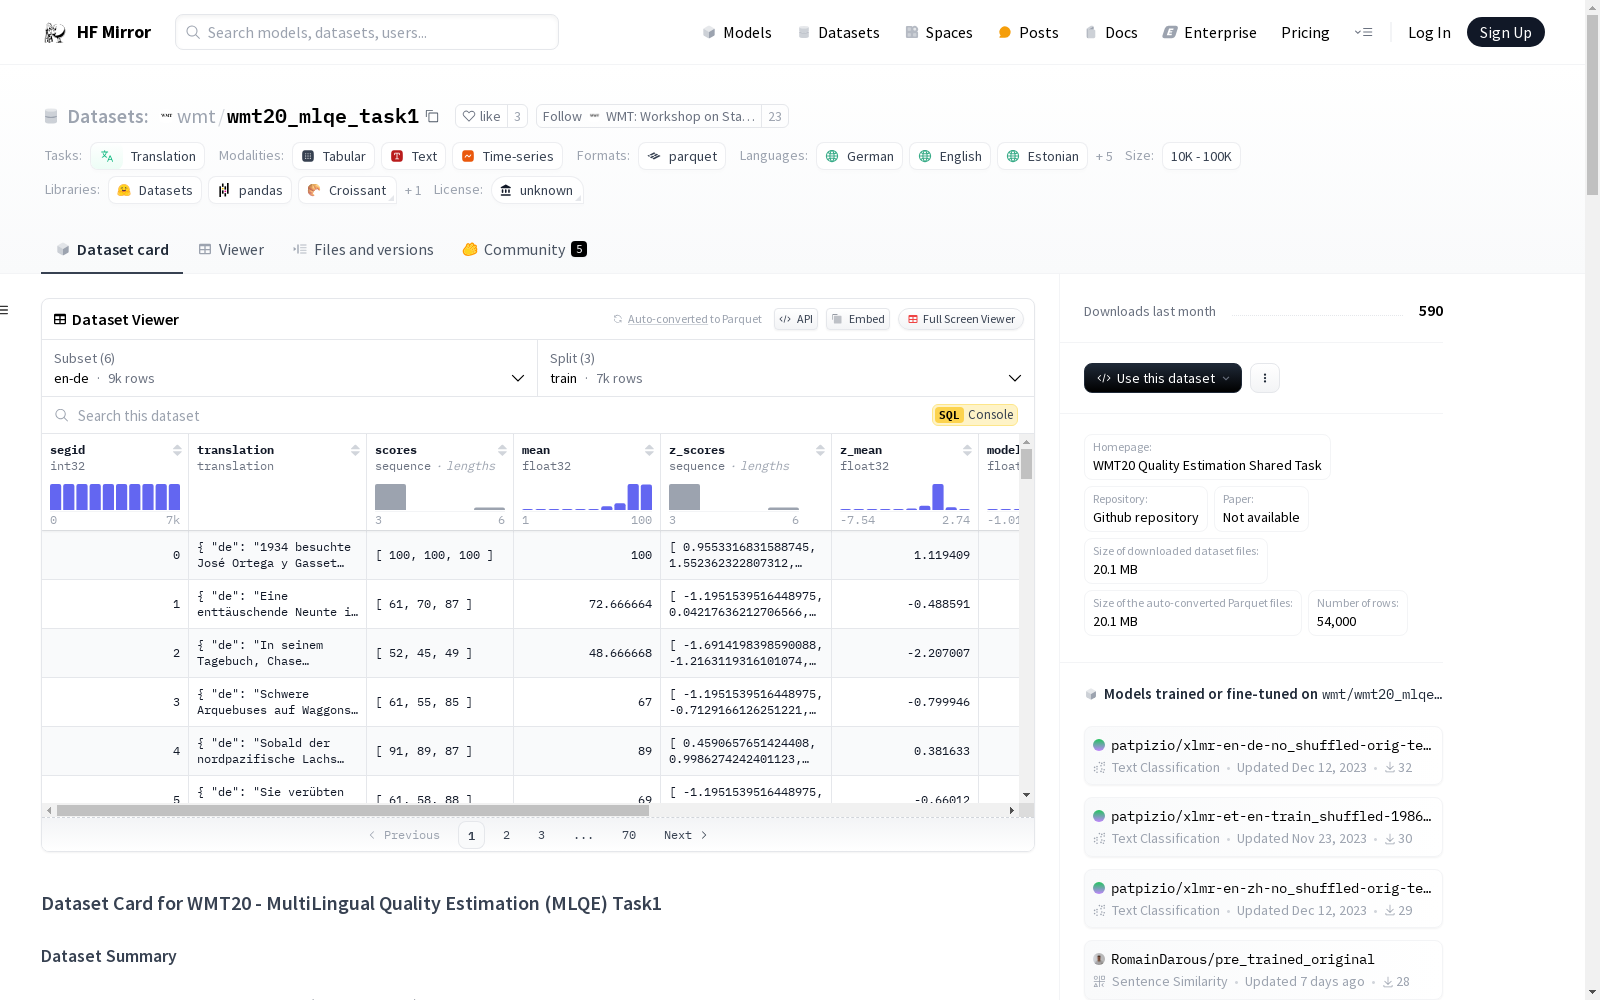Click the Sign Up button

[1505, 32]
